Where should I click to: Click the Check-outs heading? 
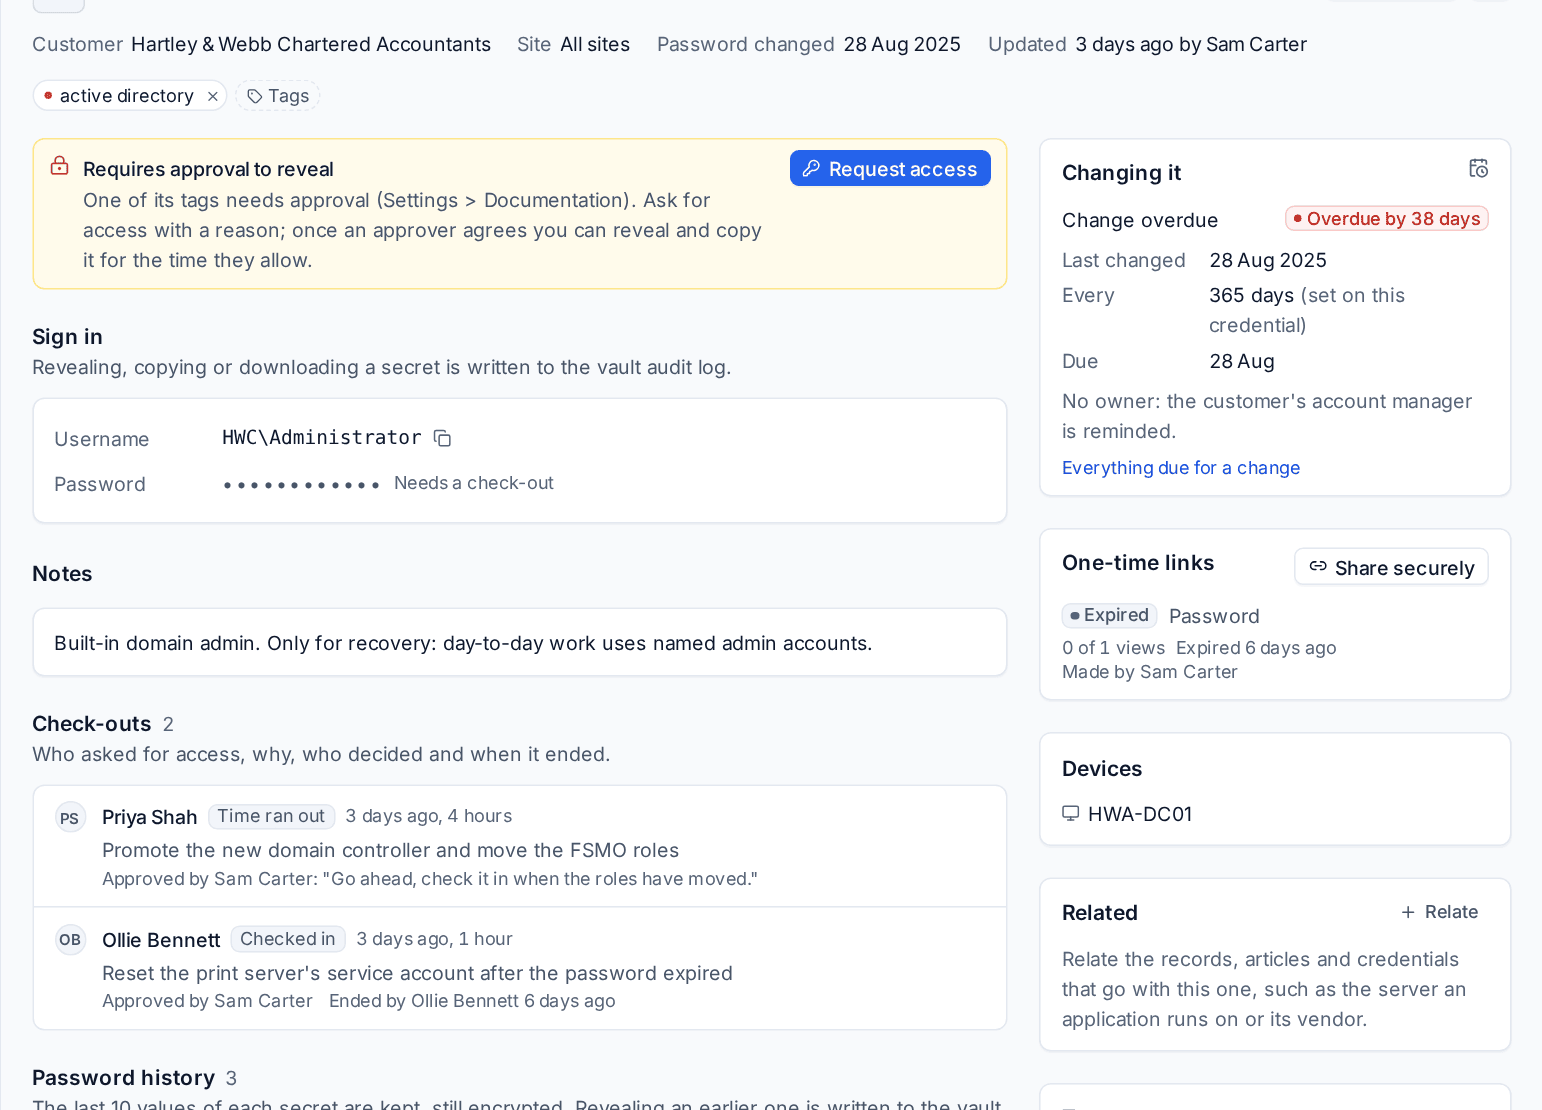coord(92,724)
